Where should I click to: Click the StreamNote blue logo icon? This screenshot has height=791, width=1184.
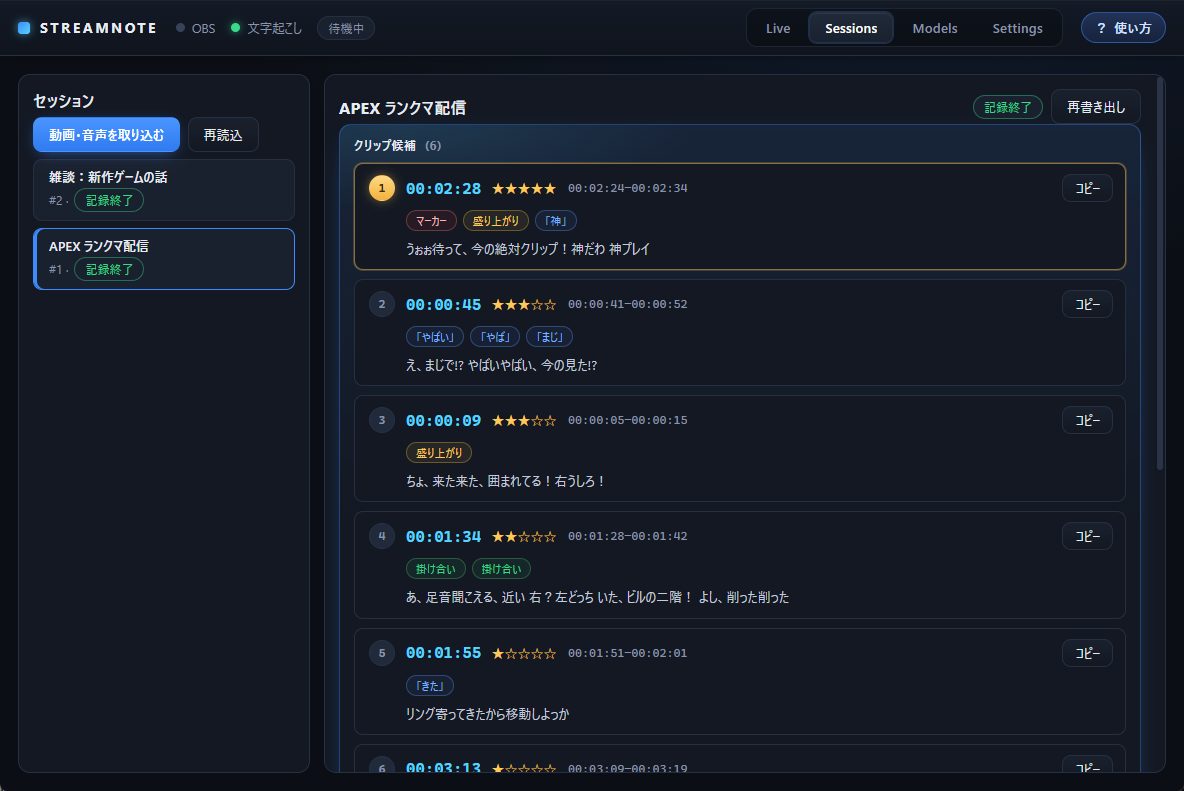click(x=24, y=28)
